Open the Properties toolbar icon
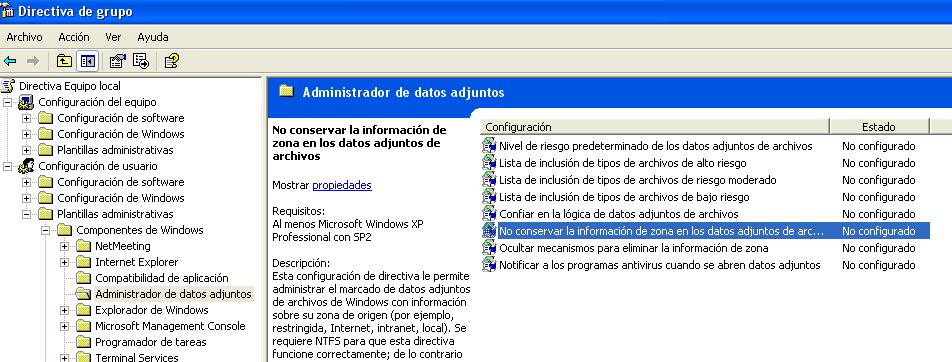Image resolution: width=952 pixels, height=362 pixels. point(117,61)
